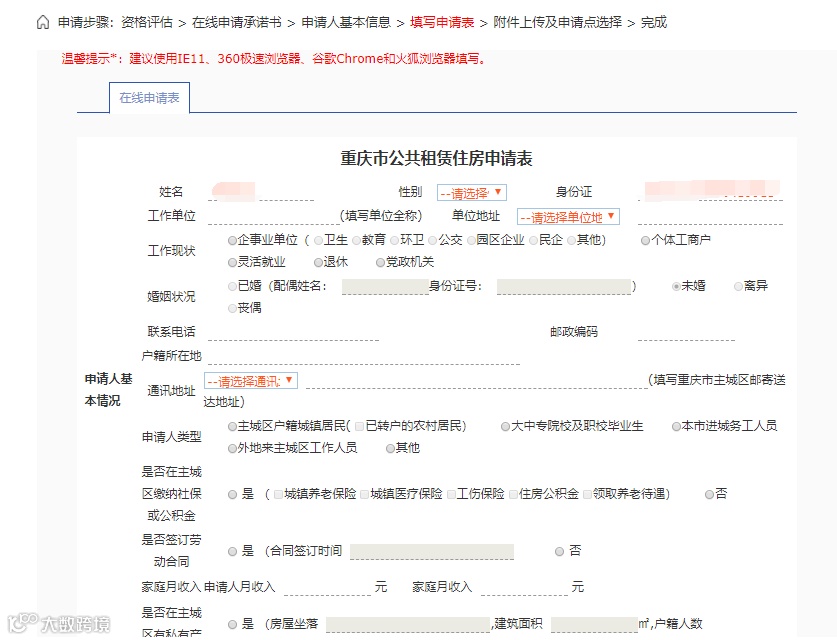Click the 单位地址 detail input field
Viewport: 837px width, 640px height.
[x=710, y=216]
